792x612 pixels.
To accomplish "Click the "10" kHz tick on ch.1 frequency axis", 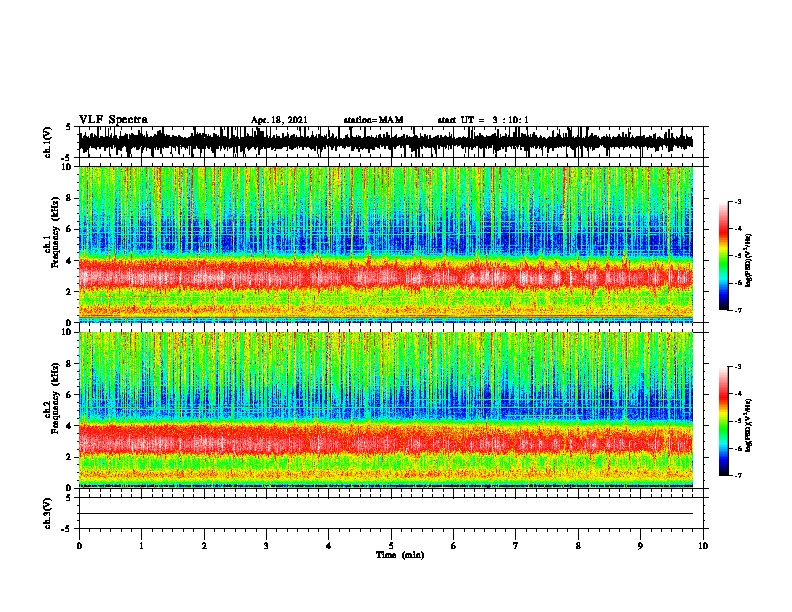I will 67,167.
